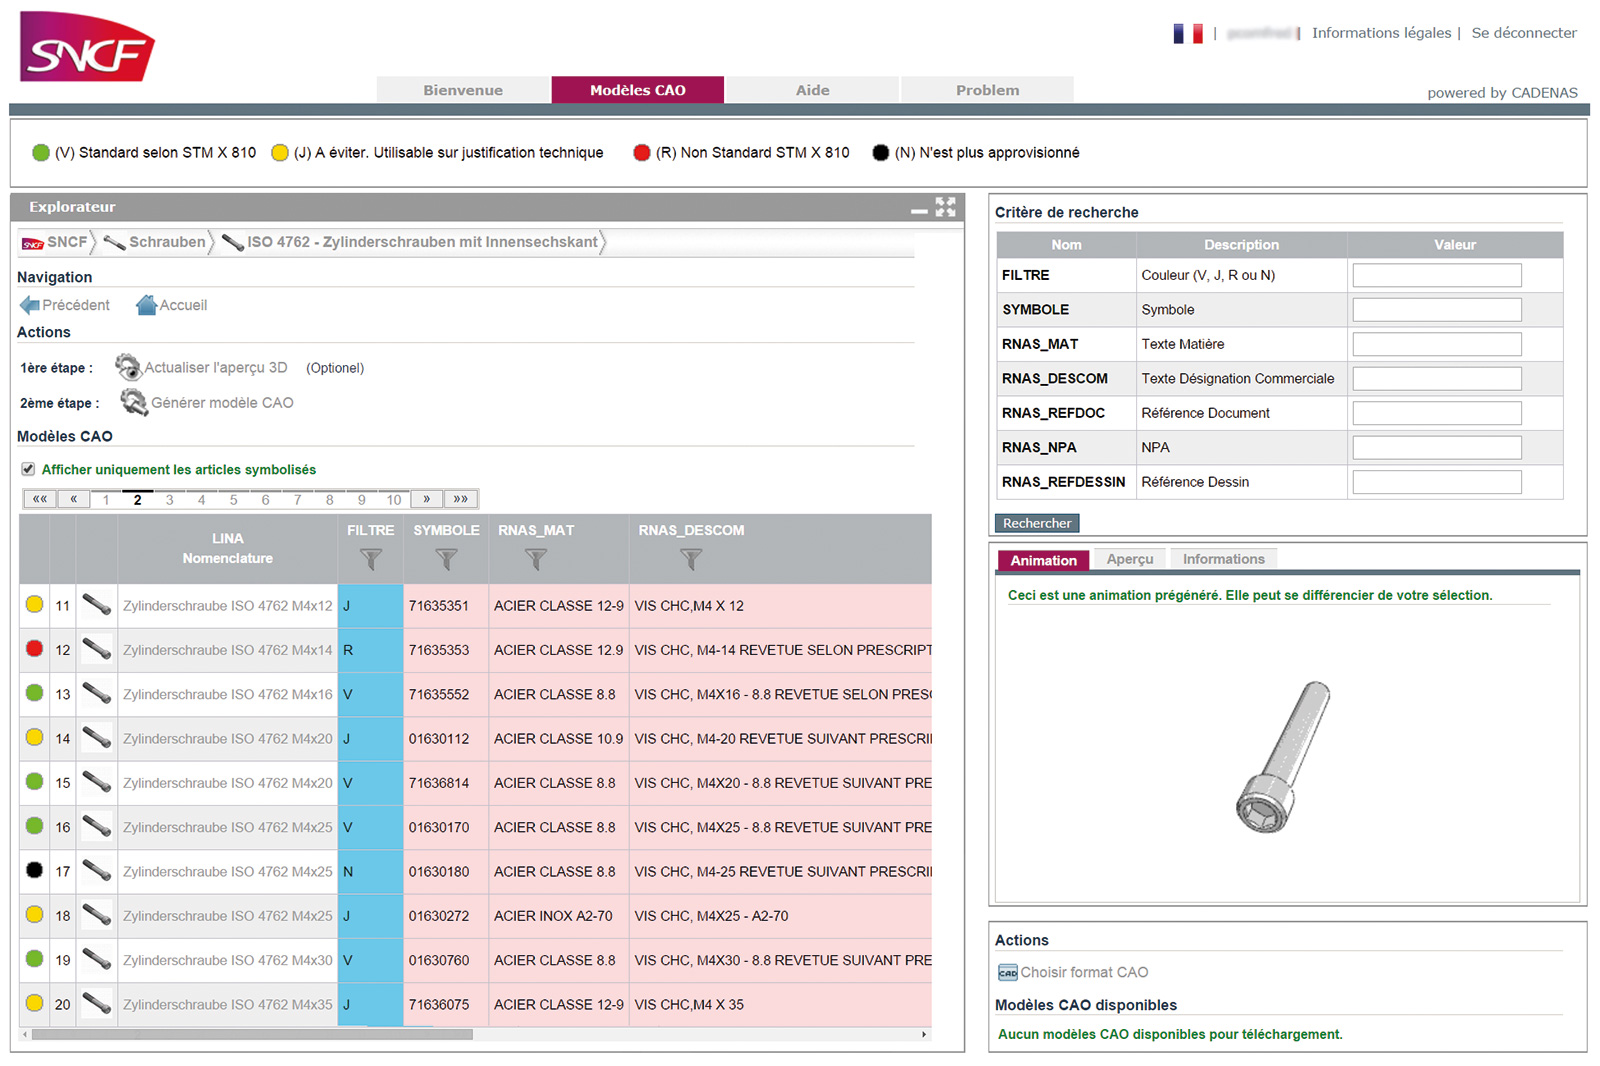1600x1066 pixels.
Task: Click the Choisir format CAO icon
Action: coord(1007,972)
